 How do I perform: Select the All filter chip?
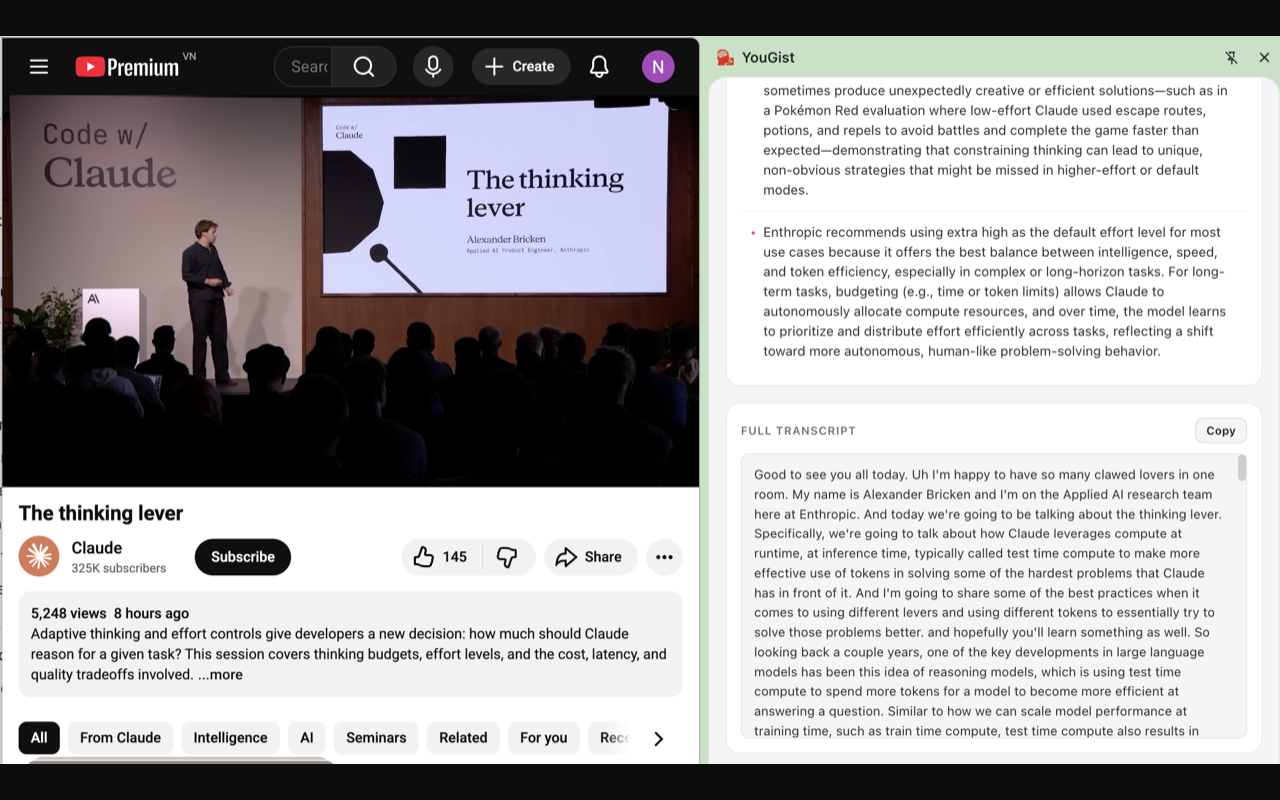click(39, 738)
